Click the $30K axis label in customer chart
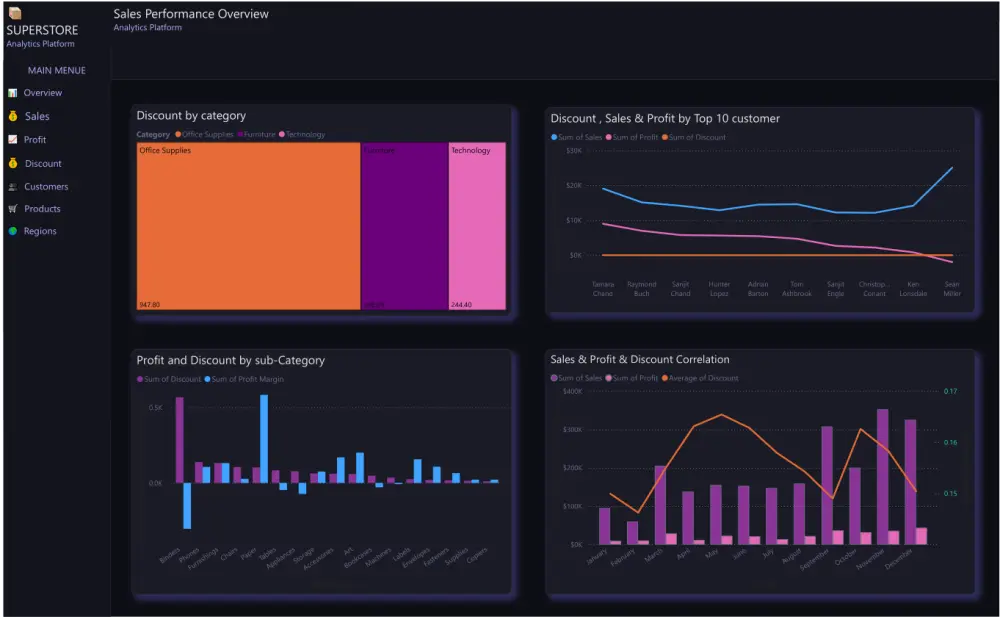 click(574, 151)
